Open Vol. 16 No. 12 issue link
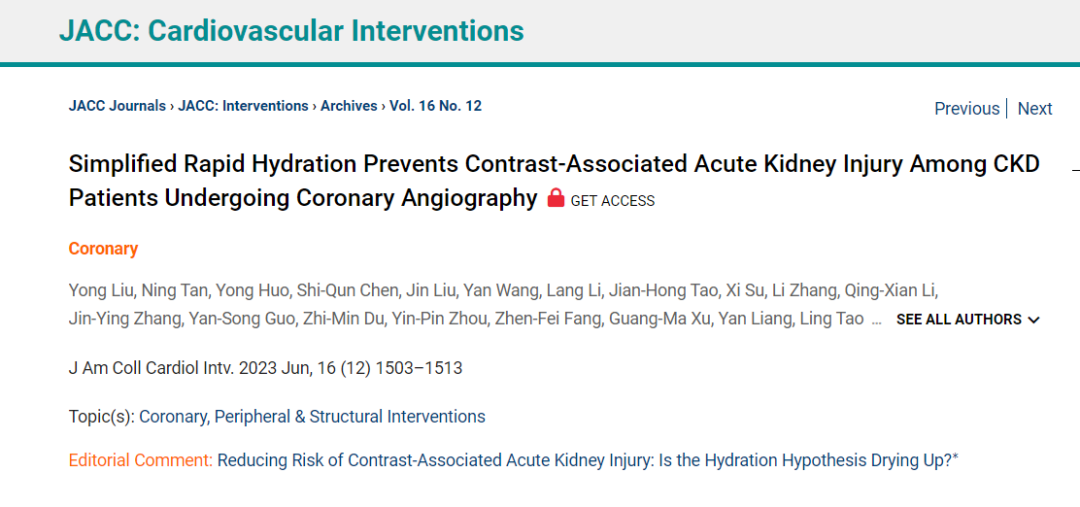The width and height of the screenshot is (1080, 507). pos(435,106)
